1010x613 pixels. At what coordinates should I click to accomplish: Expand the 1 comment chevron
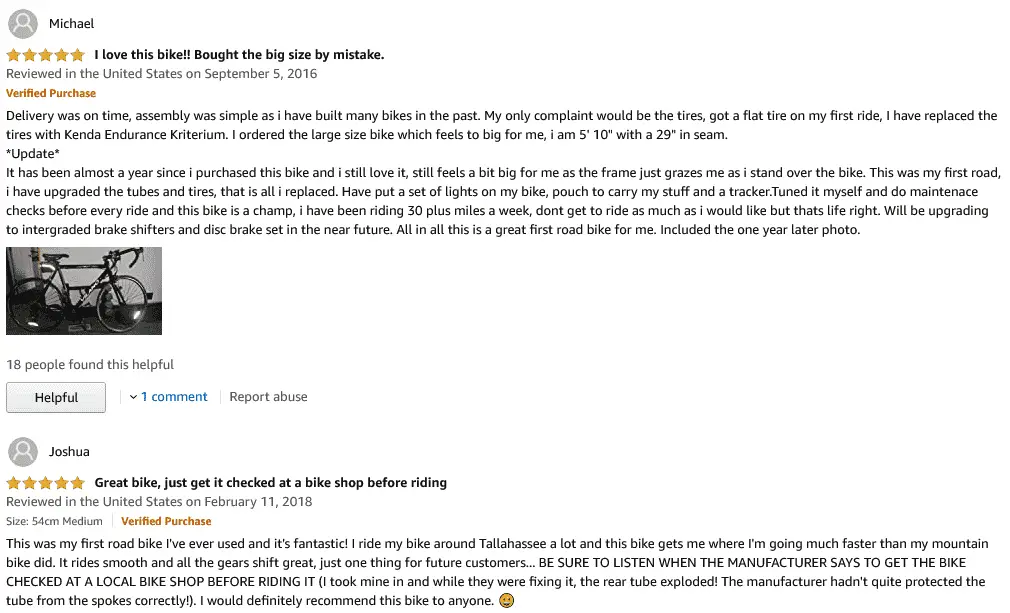[x=133, y=397]
